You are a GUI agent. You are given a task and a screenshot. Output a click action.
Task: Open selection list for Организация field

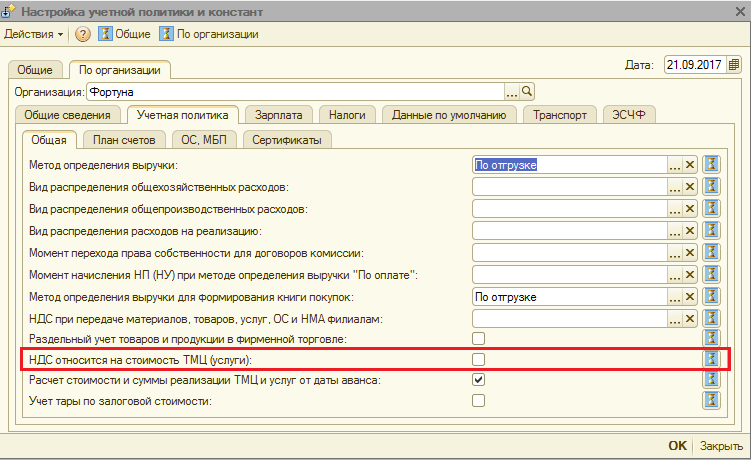tap(511, 91)
